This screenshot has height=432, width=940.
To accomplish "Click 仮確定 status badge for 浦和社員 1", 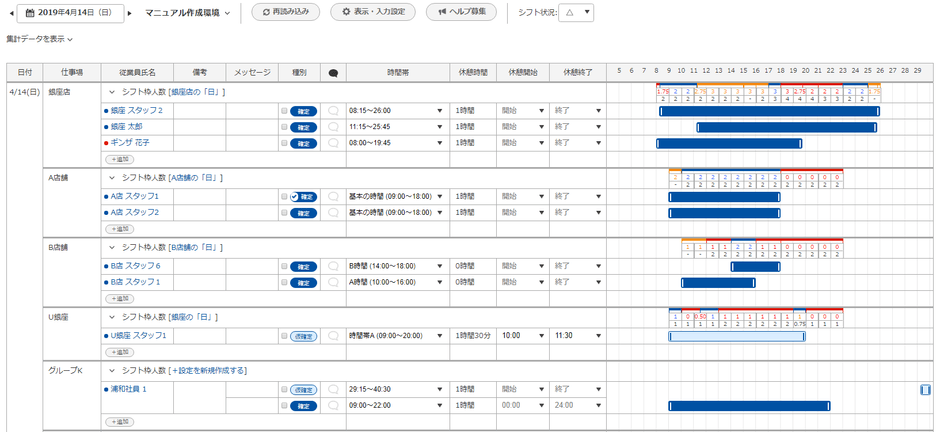I will (x=303, y=389).
